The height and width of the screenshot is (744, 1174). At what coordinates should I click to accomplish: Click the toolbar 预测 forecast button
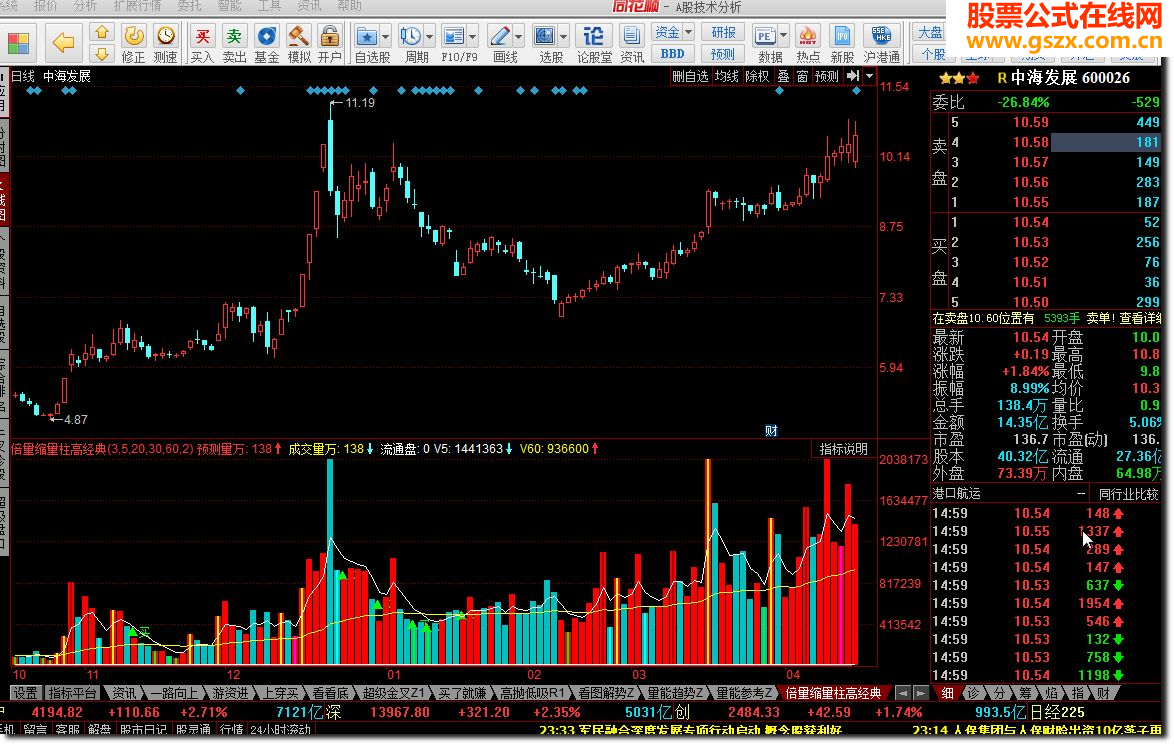pyautogui.click(x=723, y=54)
